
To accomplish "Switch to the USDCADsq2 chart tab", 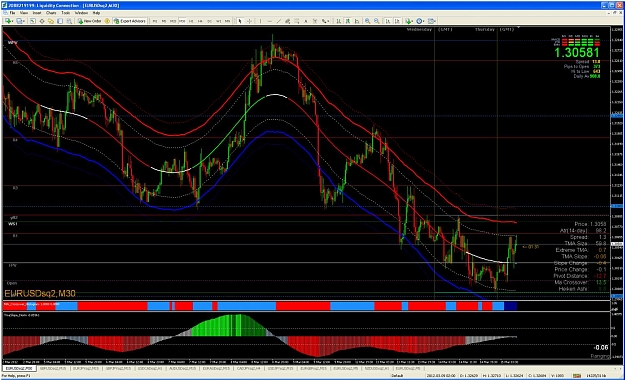I will (x=150, y=368).
